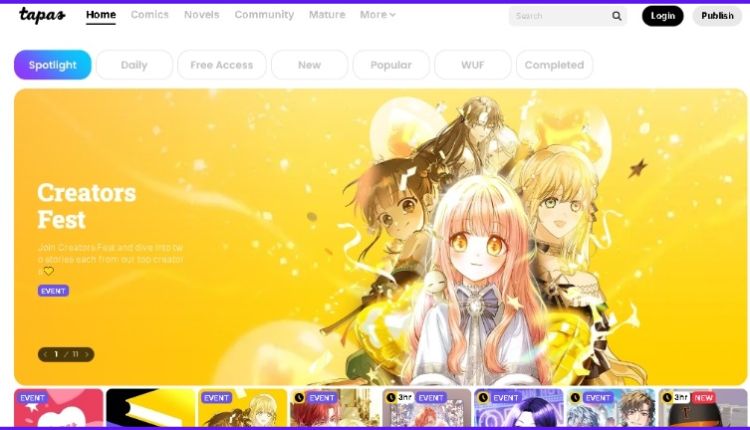Click clock icon on purple-haired character thumbnail
The width and height of the screenshot is (750, 430).
(x=483, y=397)
